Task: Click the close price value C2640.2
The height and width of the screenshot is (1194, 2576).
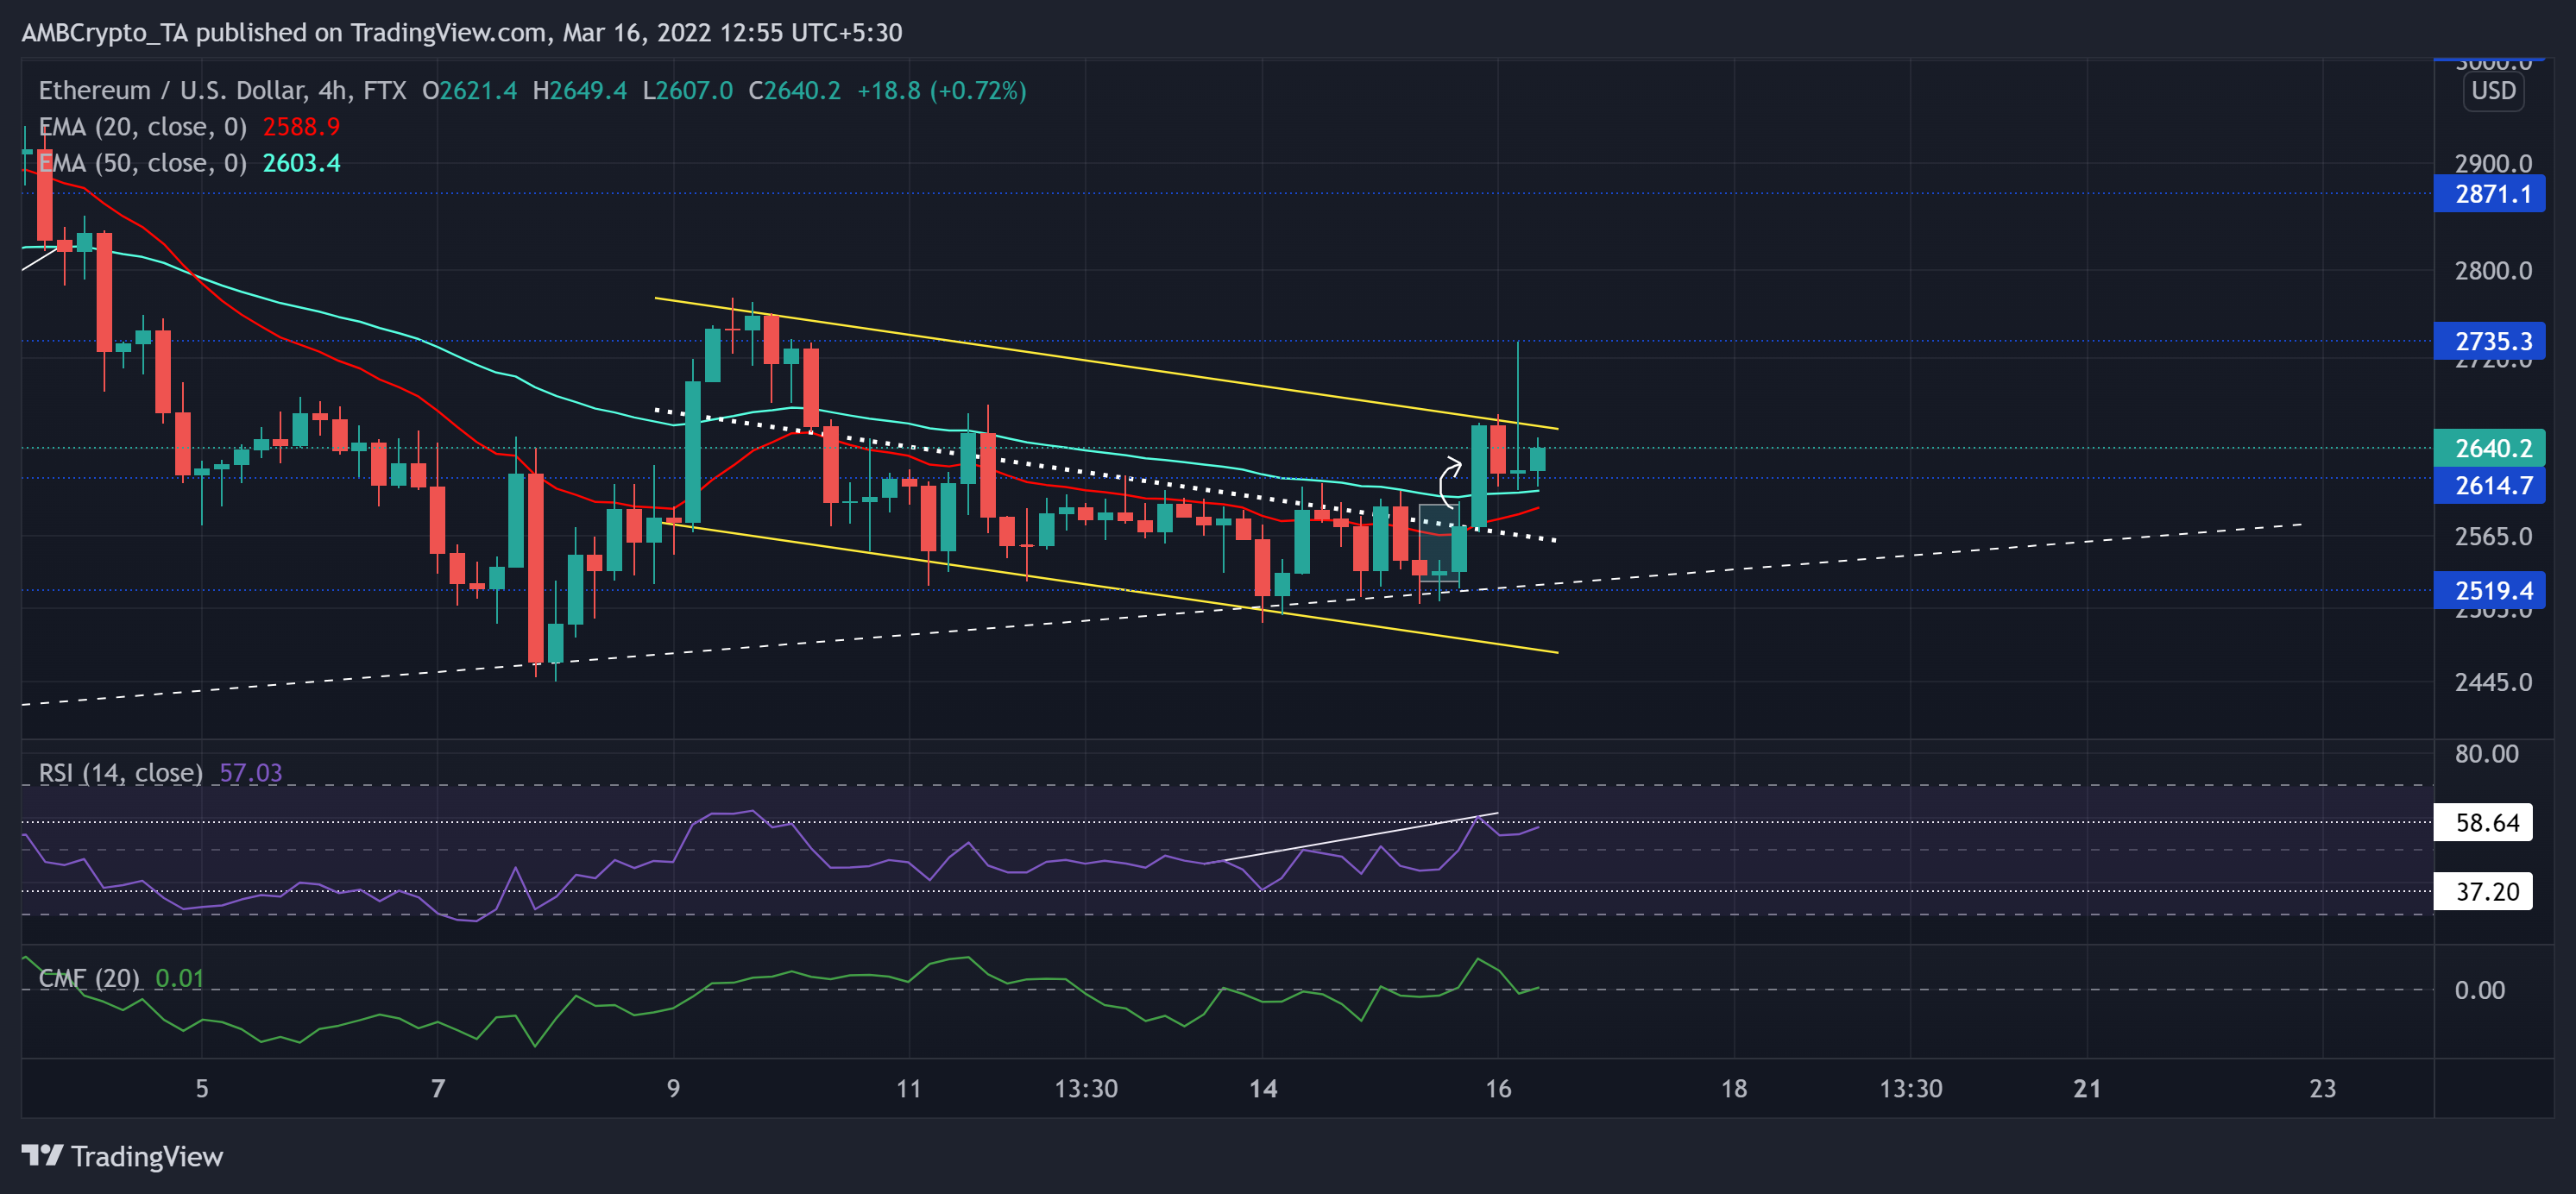Action: coord(795,91)
